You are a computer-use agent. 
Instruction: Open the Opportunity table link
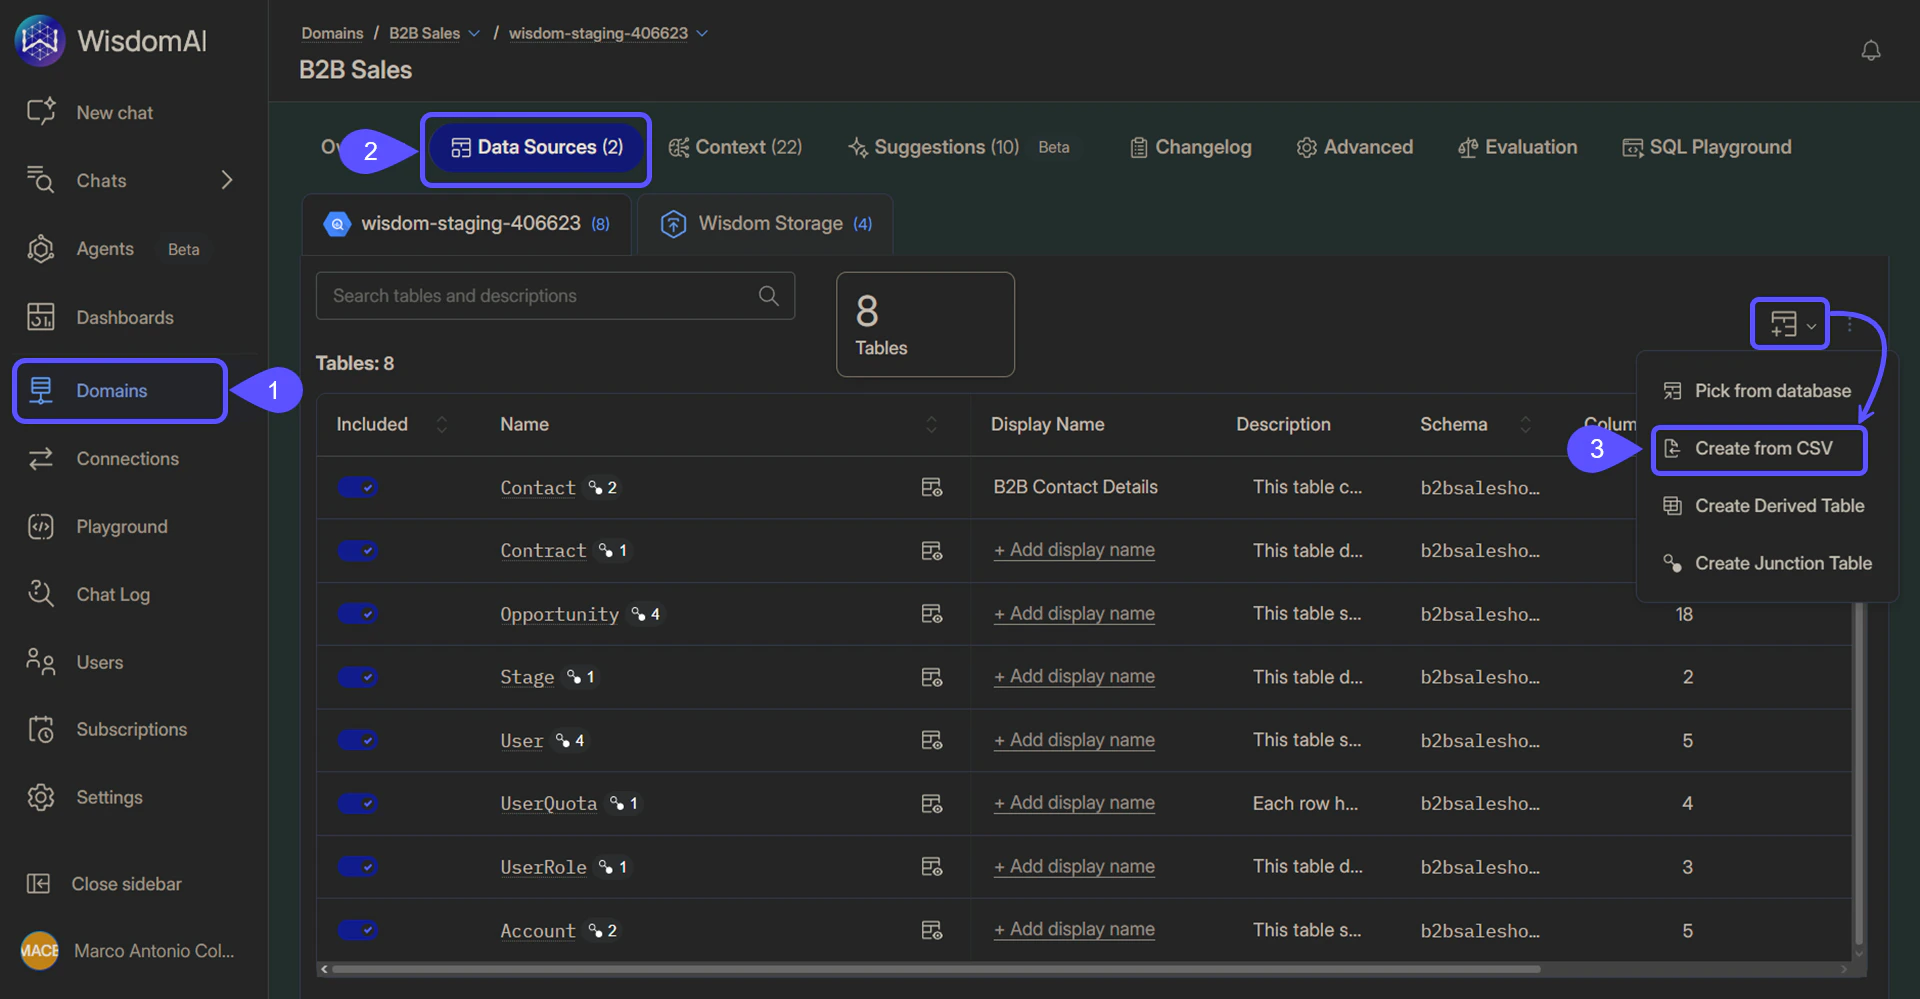click(559, 614)
